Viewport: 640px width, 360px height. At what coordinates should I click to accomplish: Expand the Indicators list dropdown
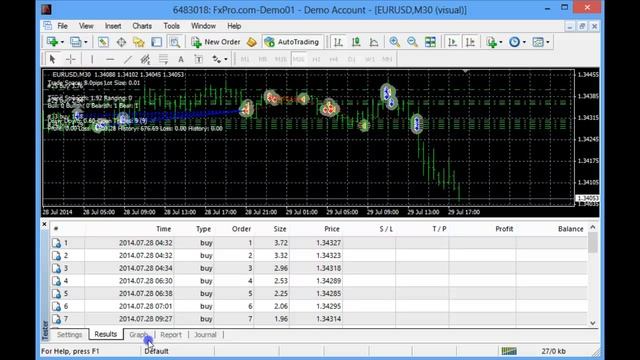[x=501, y=42]
